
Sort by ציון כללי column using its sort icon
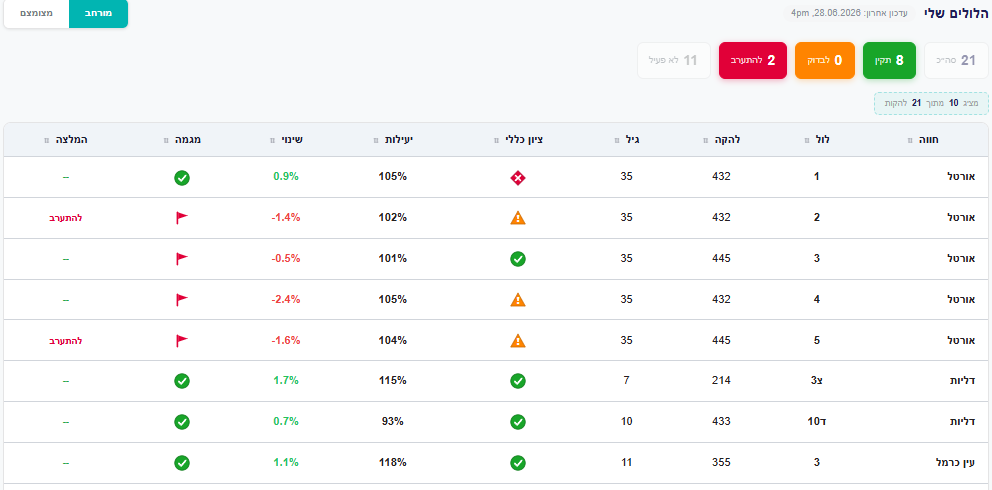click(x=497, y=140)
